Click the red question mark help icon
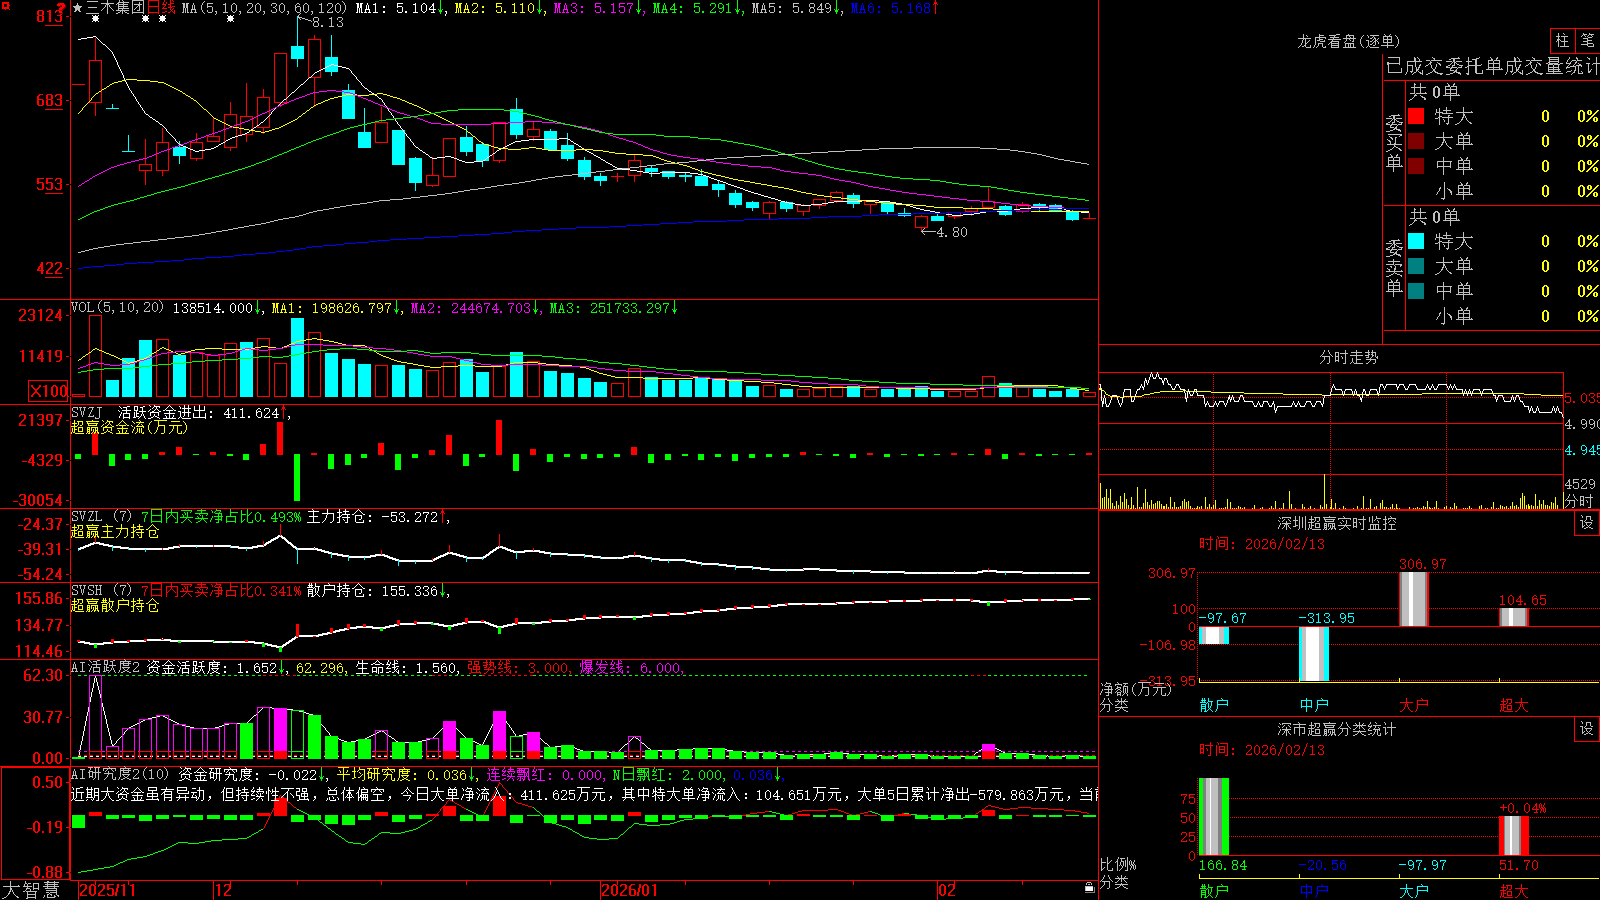The image size is (1600, 900). pyautogui.click(x=61, y=8)
